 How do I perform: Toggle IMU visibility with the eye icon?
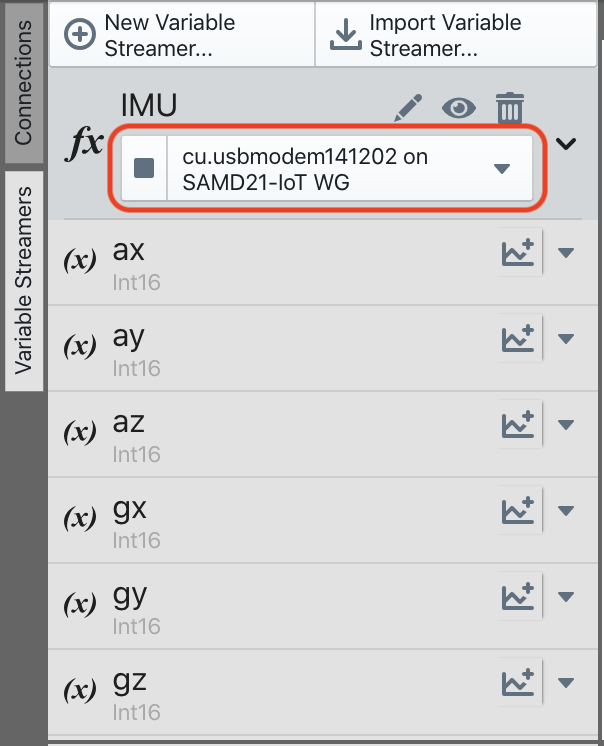(459, 107)
